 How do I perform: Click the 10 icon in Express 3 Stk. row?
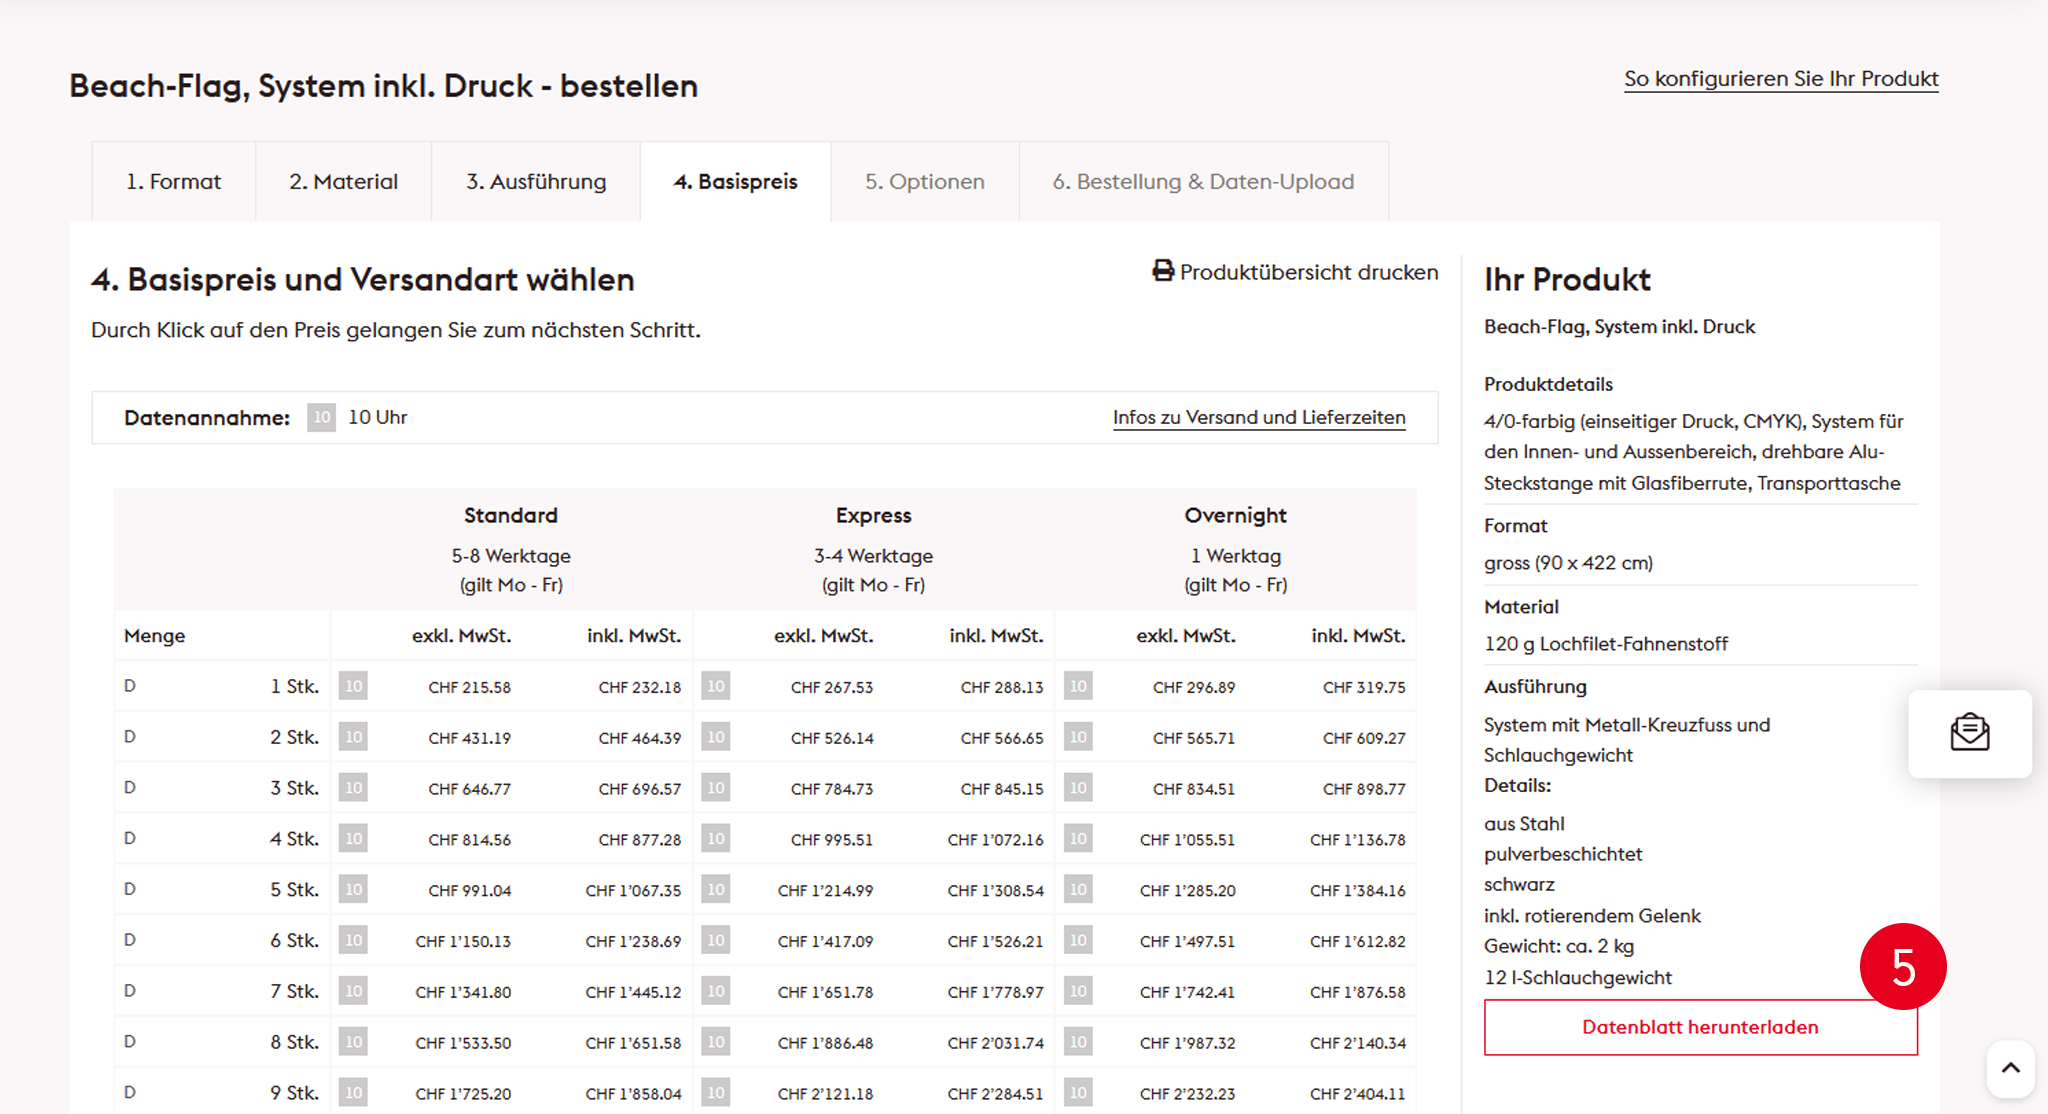coord(715,788)
